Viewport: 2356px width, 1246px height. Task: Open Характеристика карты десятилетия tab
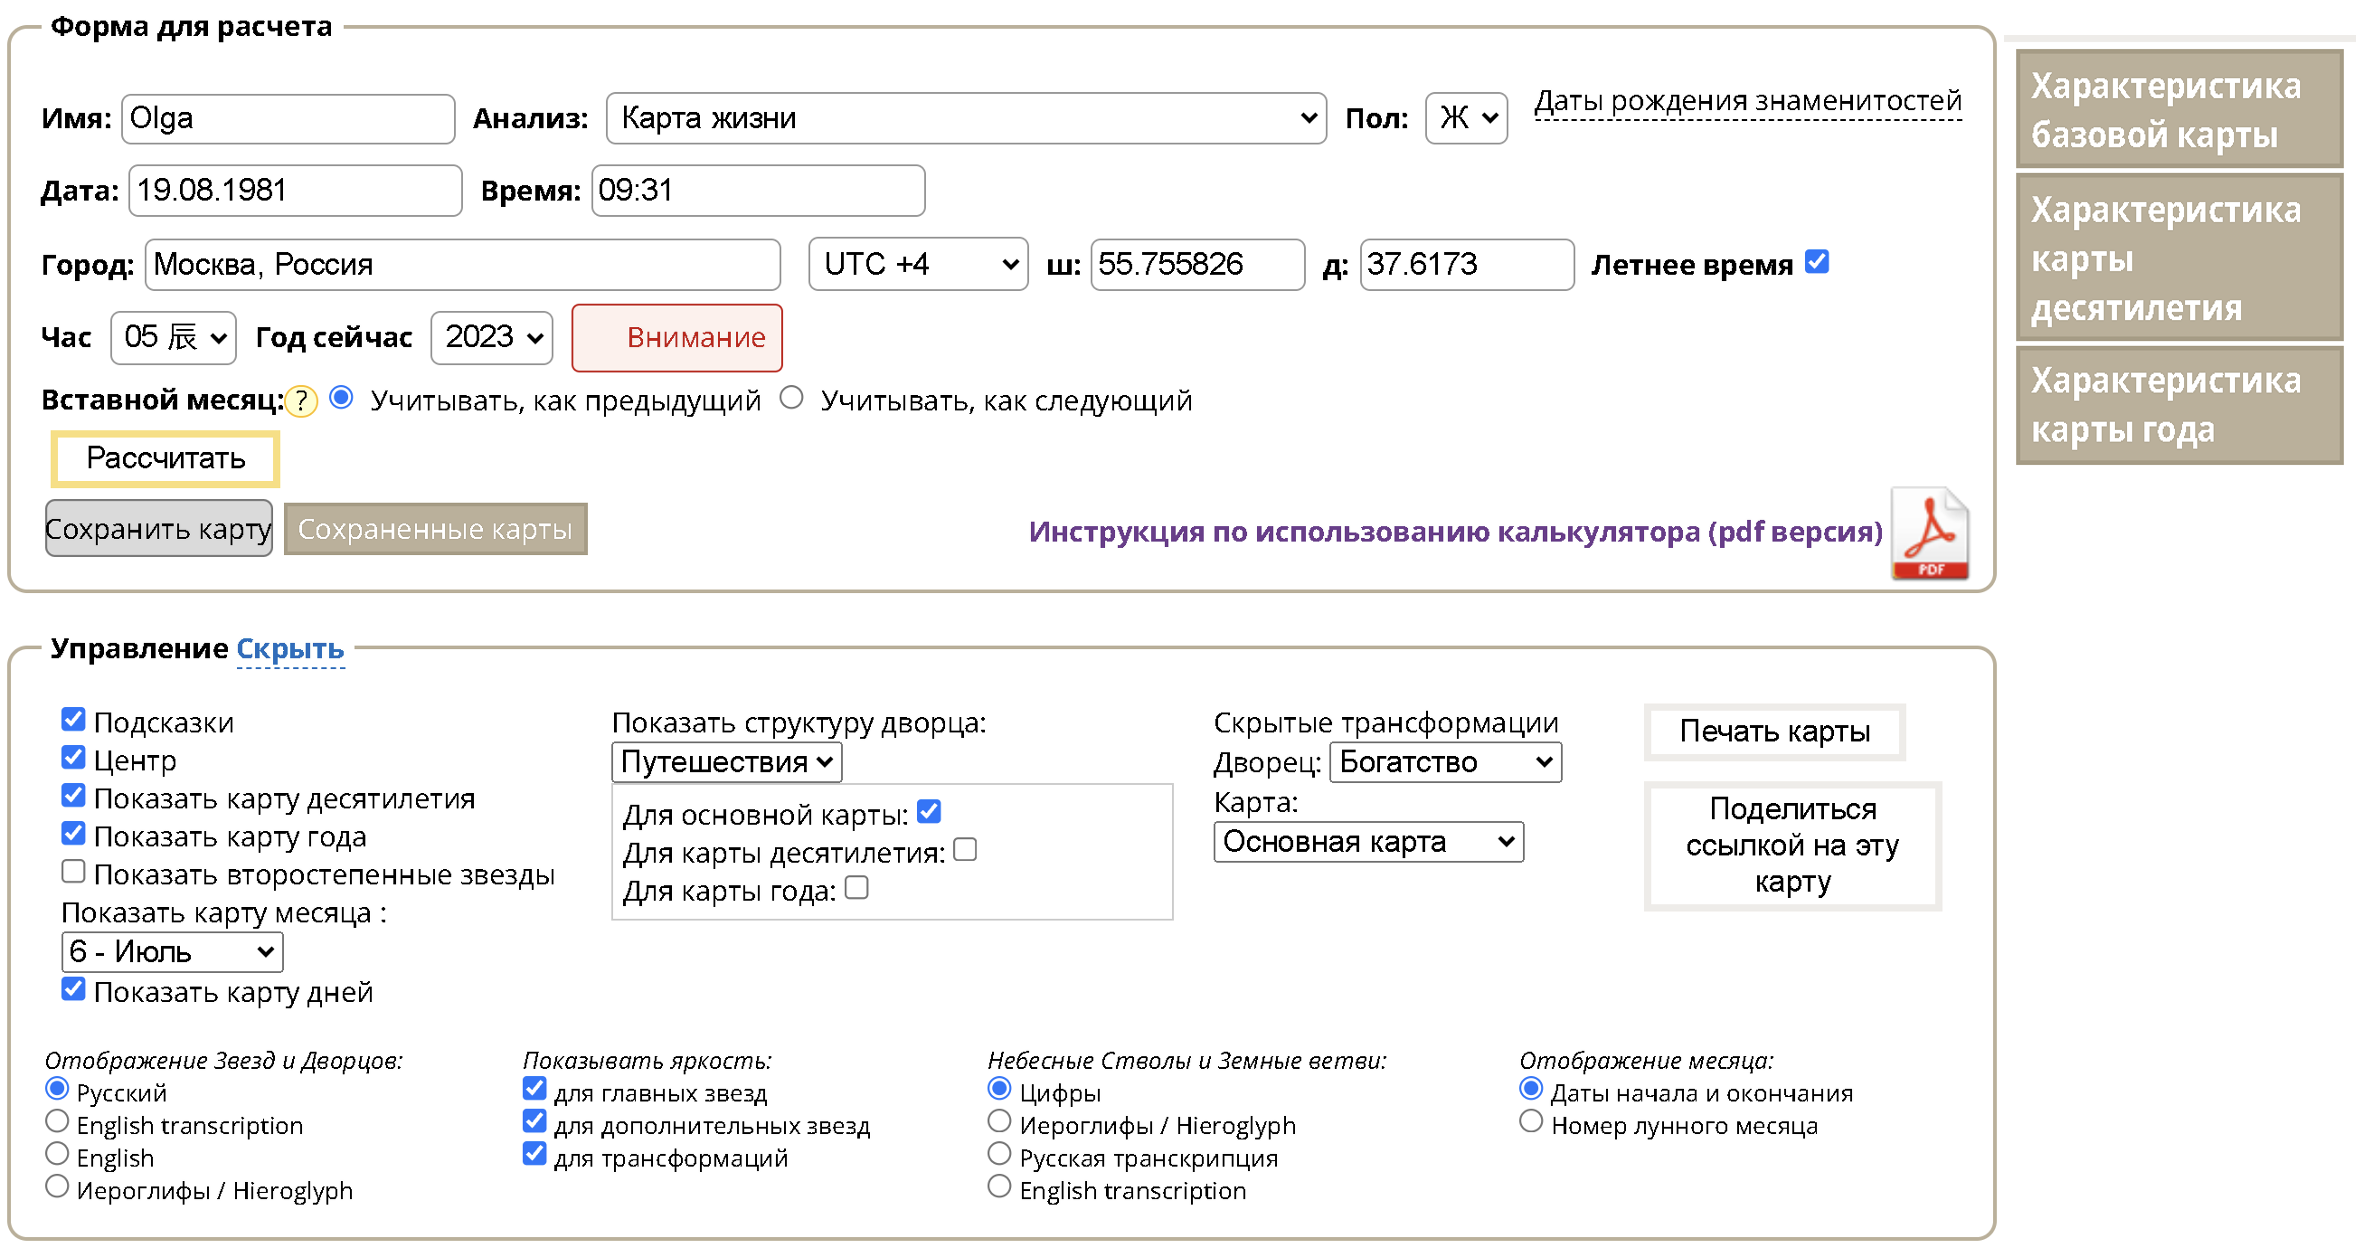(2180, 258)
